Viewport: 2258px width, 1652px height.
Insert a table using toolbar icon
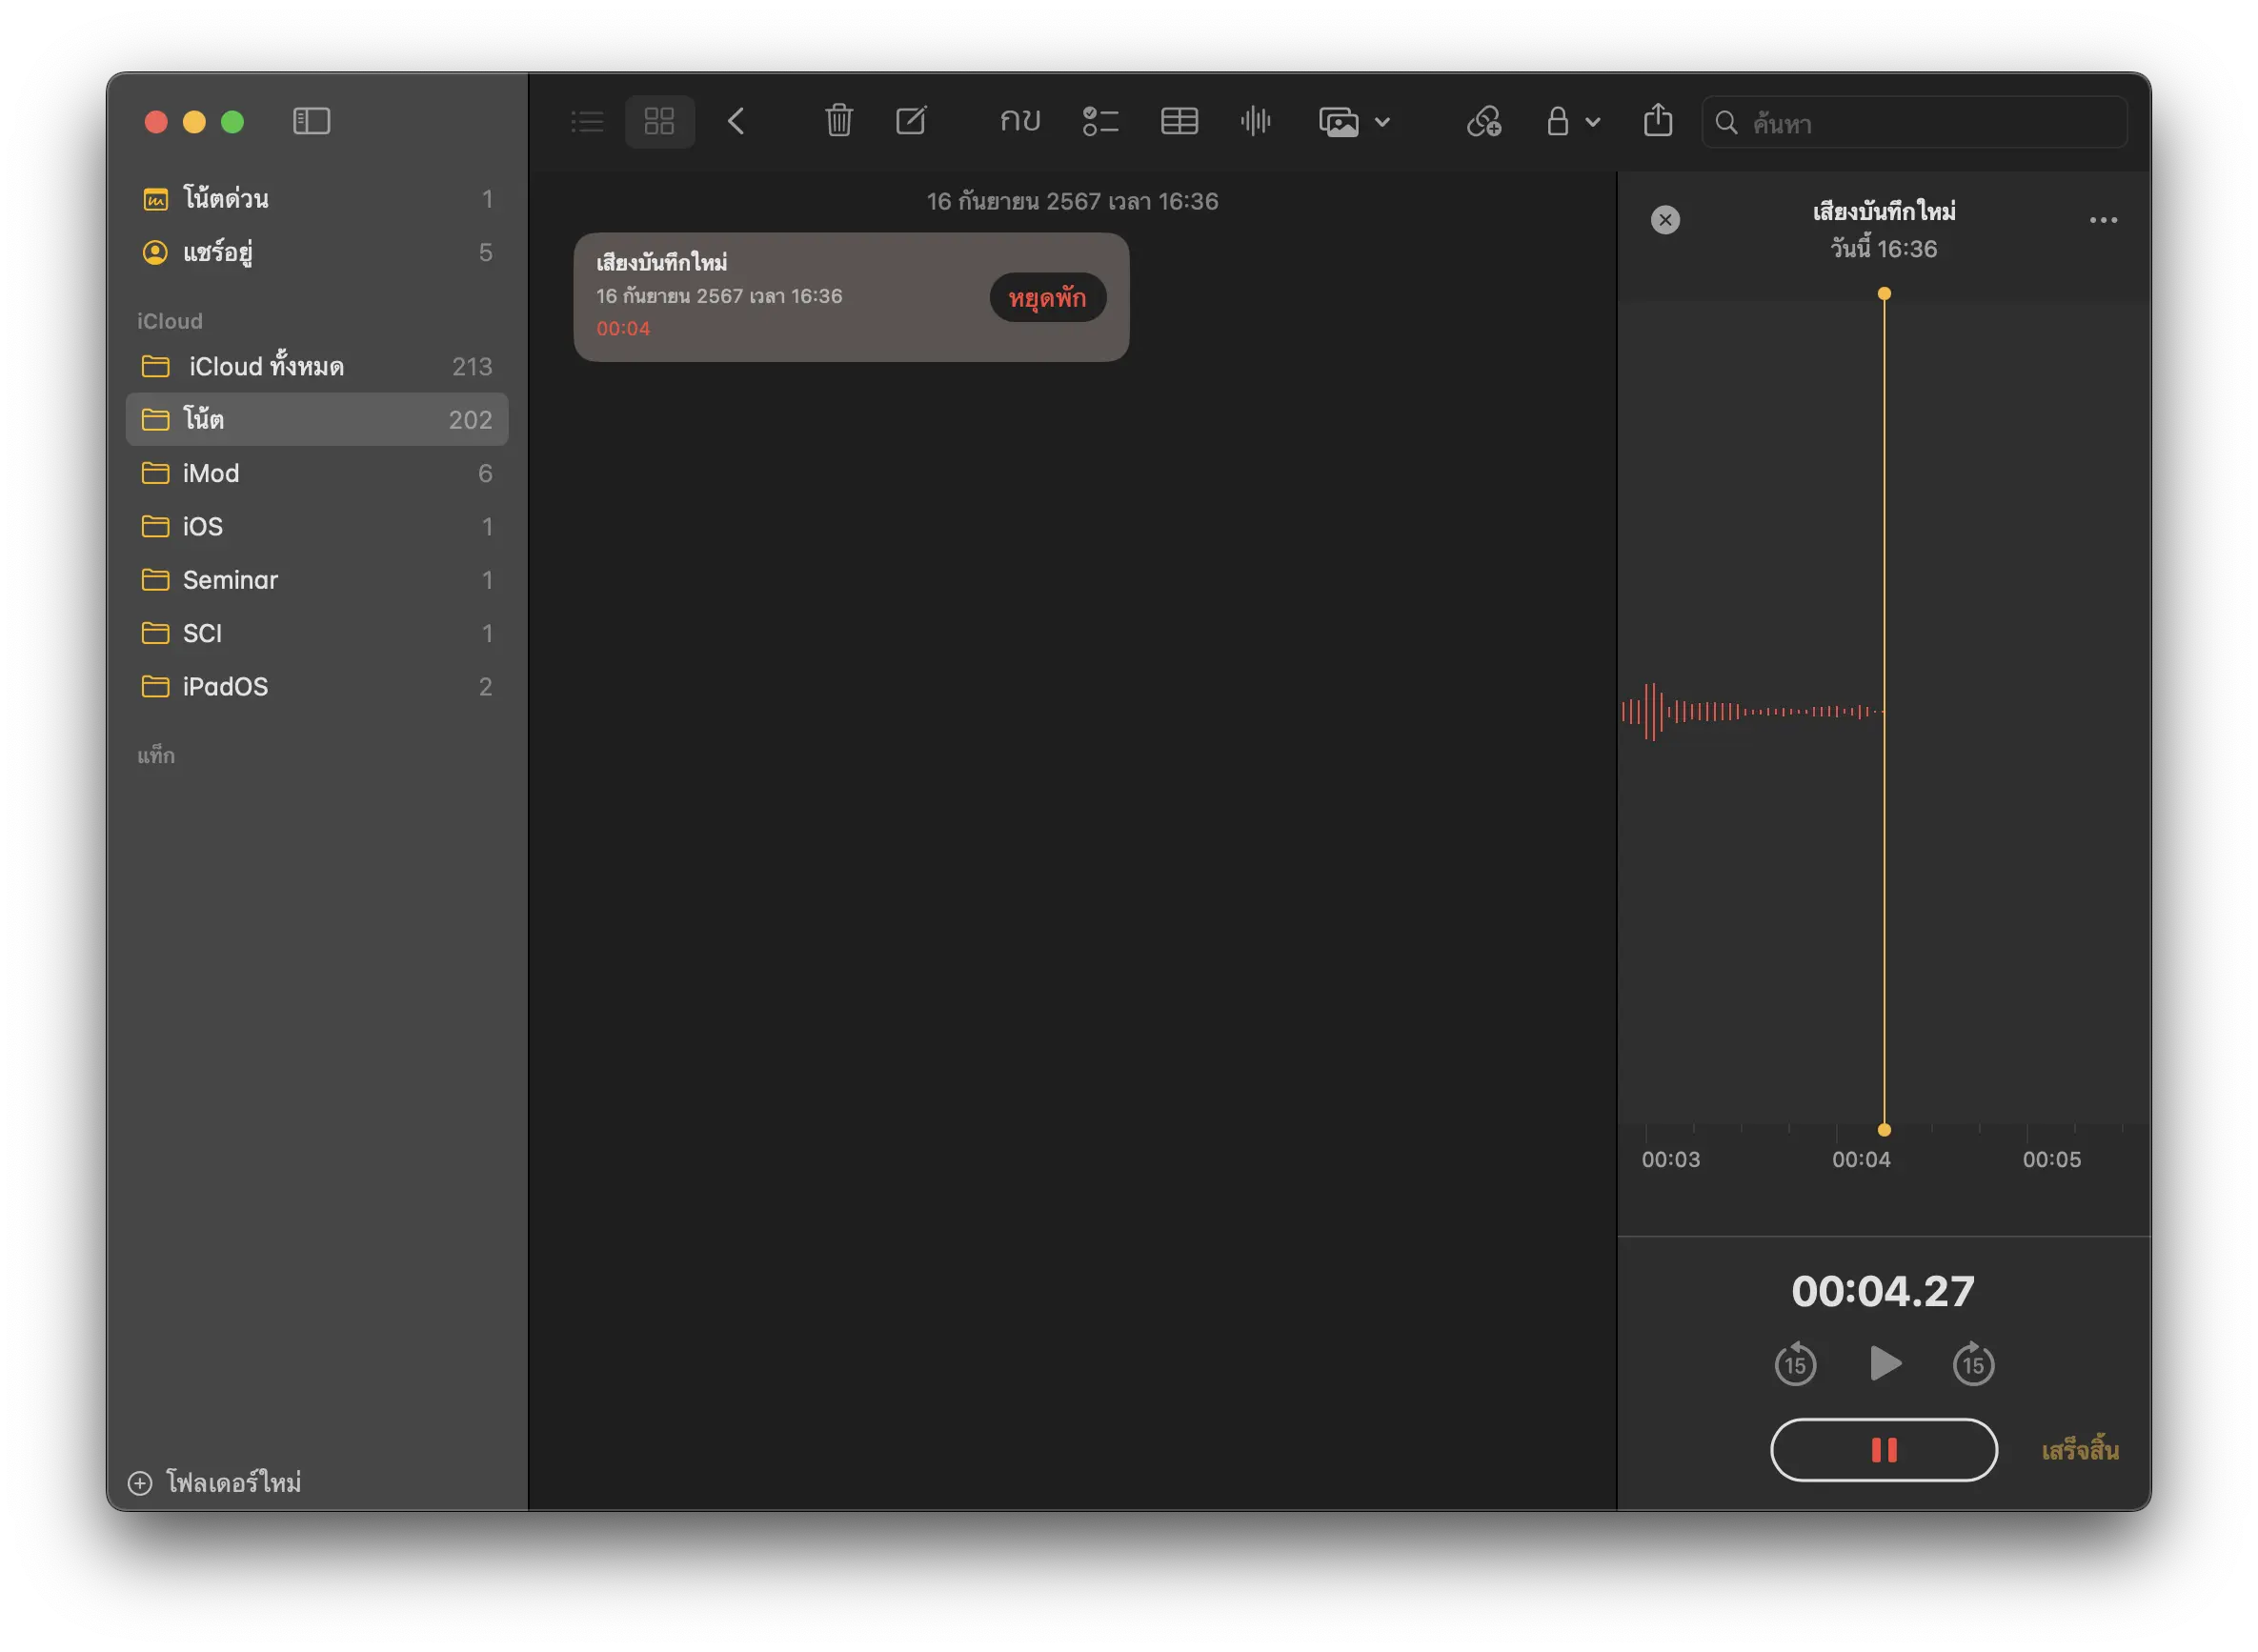tap(1179, 121)
